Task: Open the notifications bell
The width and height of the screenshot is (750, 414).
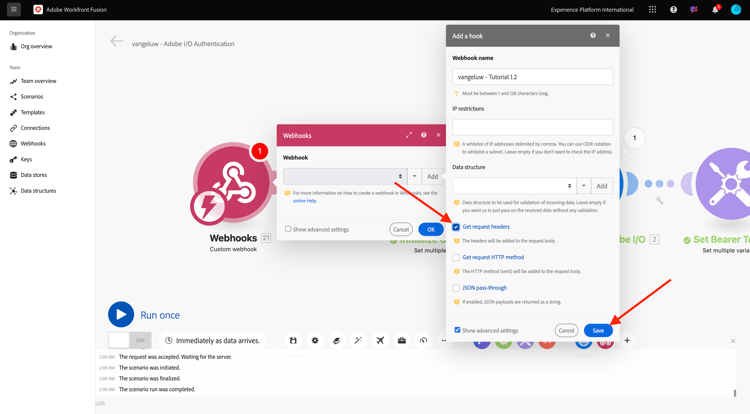Action: pyautogui.click(x=715, y=10)
